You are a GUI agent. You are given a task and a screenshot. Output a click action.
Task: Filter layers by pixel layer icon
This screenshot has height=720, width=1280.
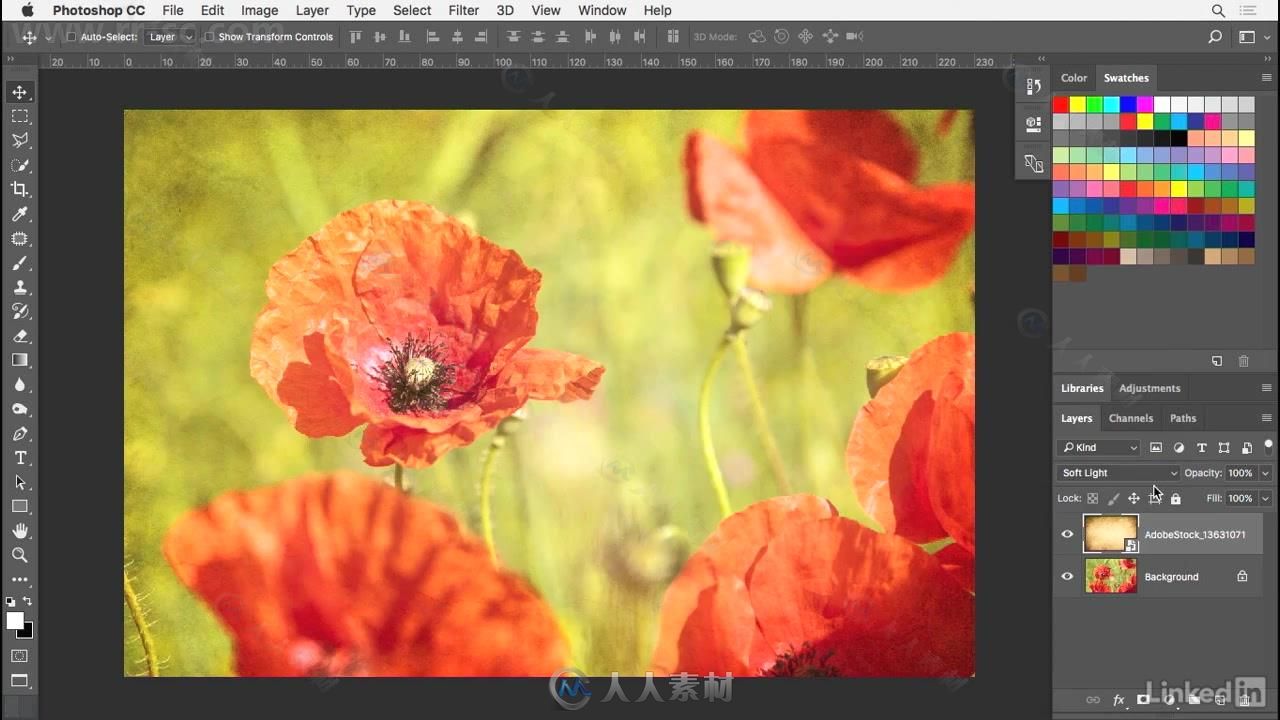[1156, 448]
